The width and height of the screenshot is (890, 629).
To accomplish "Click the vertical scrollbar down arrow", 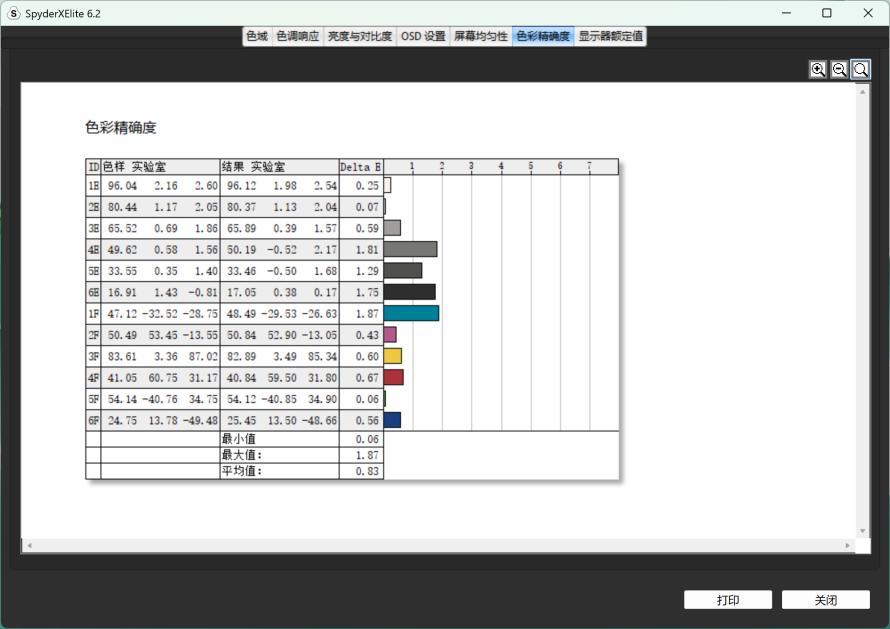I will [863, 531].
